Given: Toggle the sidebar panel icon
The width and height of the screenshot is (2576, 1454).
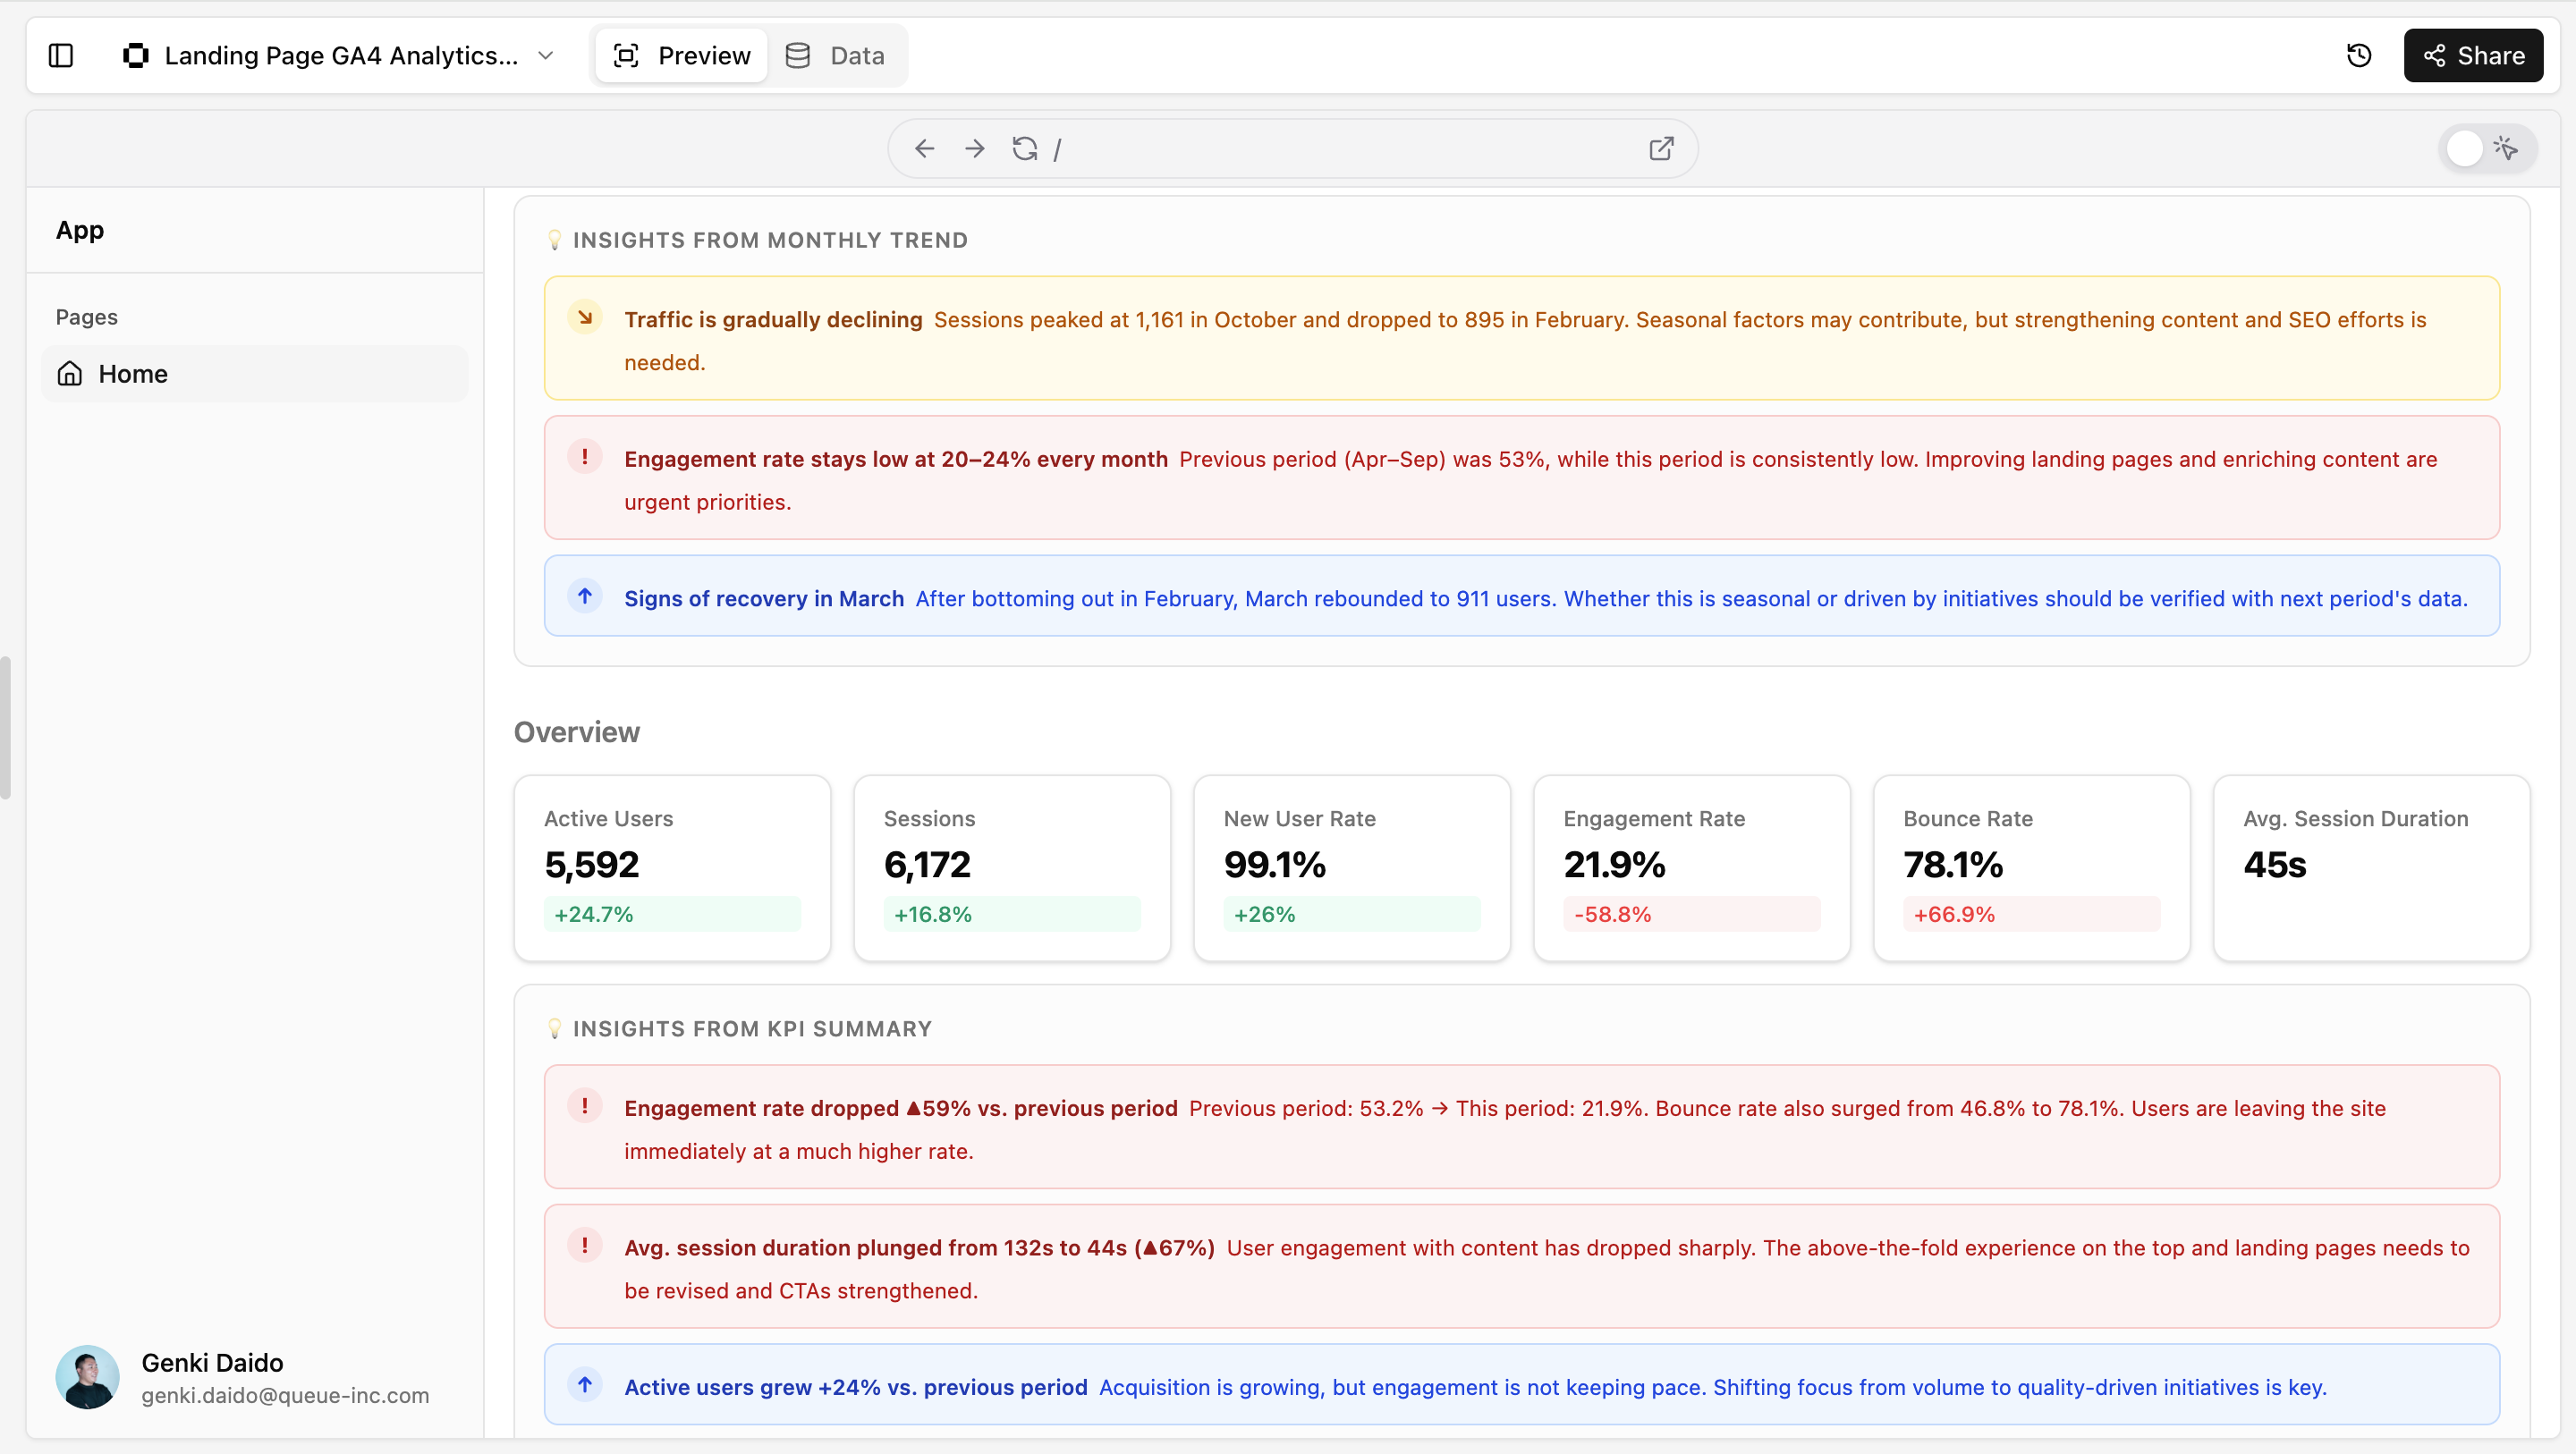Looking at the screenshot, I should click(x=61, y=55).
